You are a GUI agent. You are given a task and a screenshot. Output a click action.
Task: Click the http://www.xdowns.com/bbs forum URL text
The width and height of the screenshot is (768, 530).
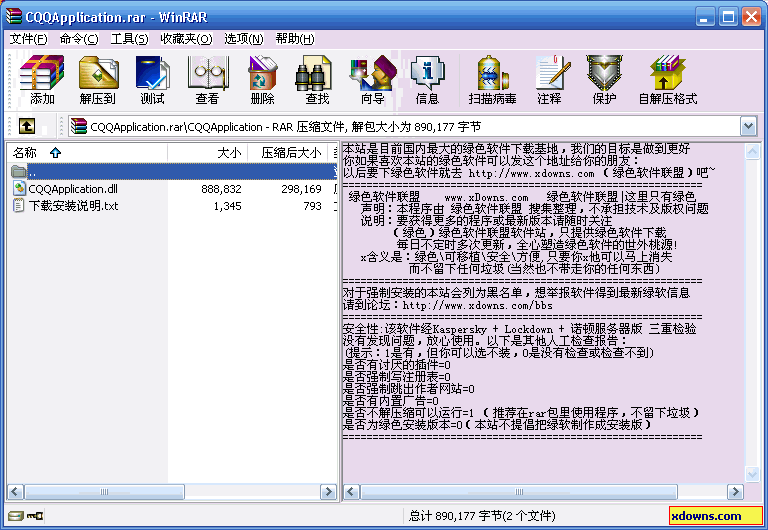point(478,305)
